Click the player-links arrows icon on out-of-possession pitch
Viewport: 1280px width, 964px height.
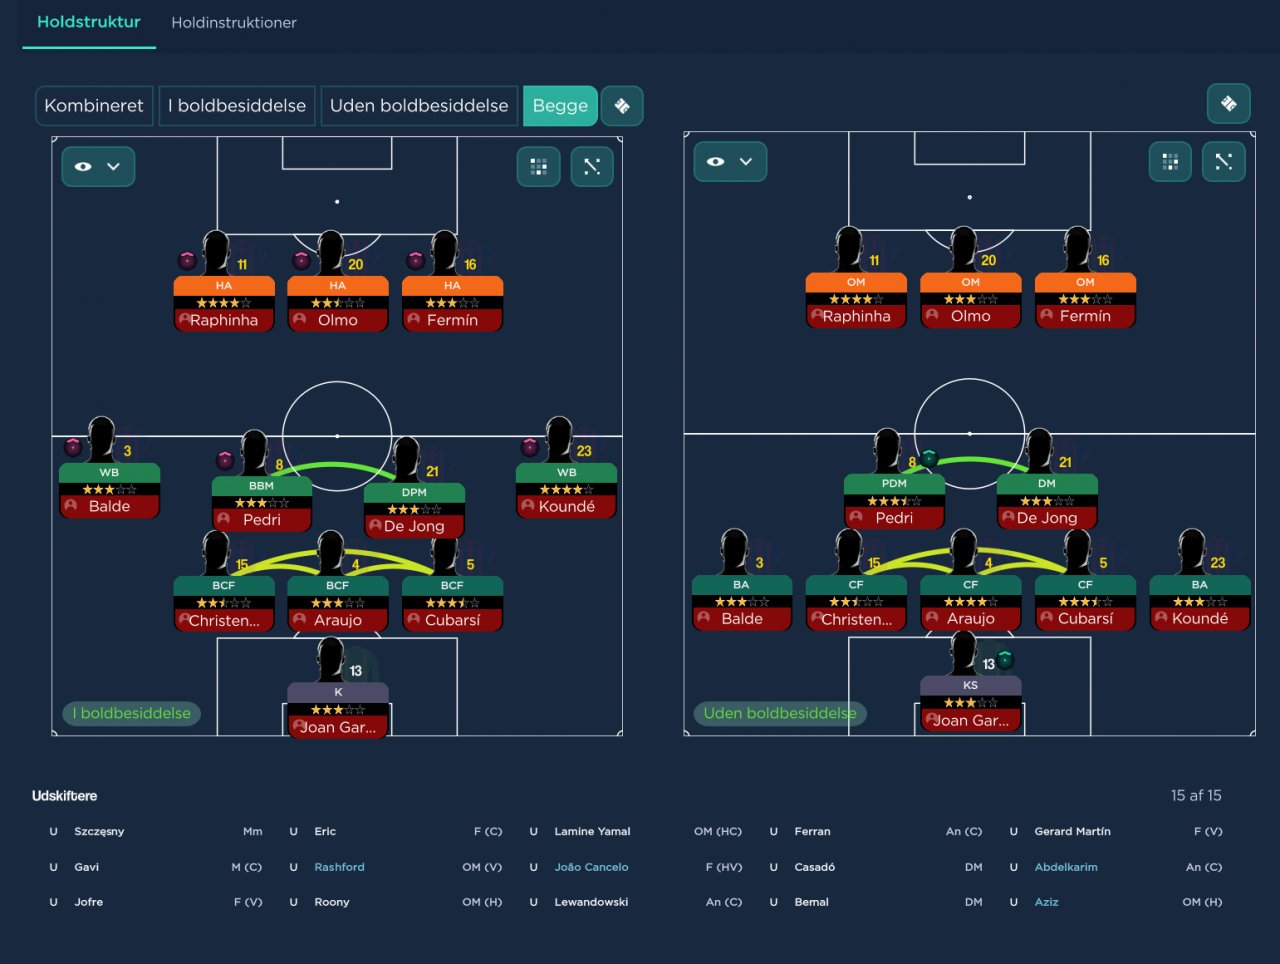click(1224, 162)
